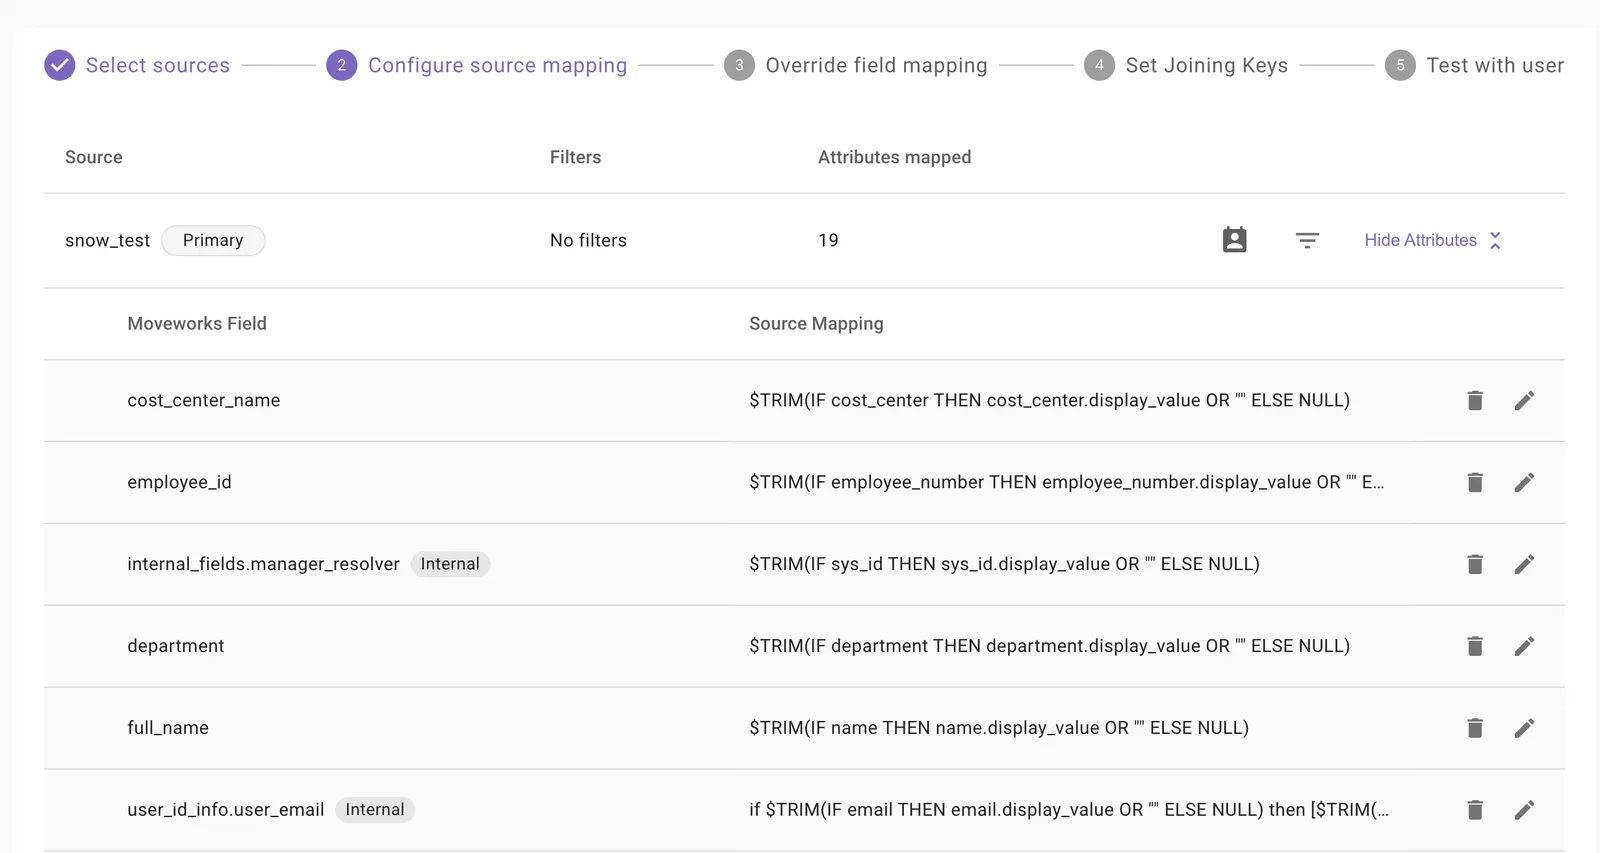Click the department.display_value mapping expression
The height and width of the screenshot is (853, 1600).
(1049, 646)
